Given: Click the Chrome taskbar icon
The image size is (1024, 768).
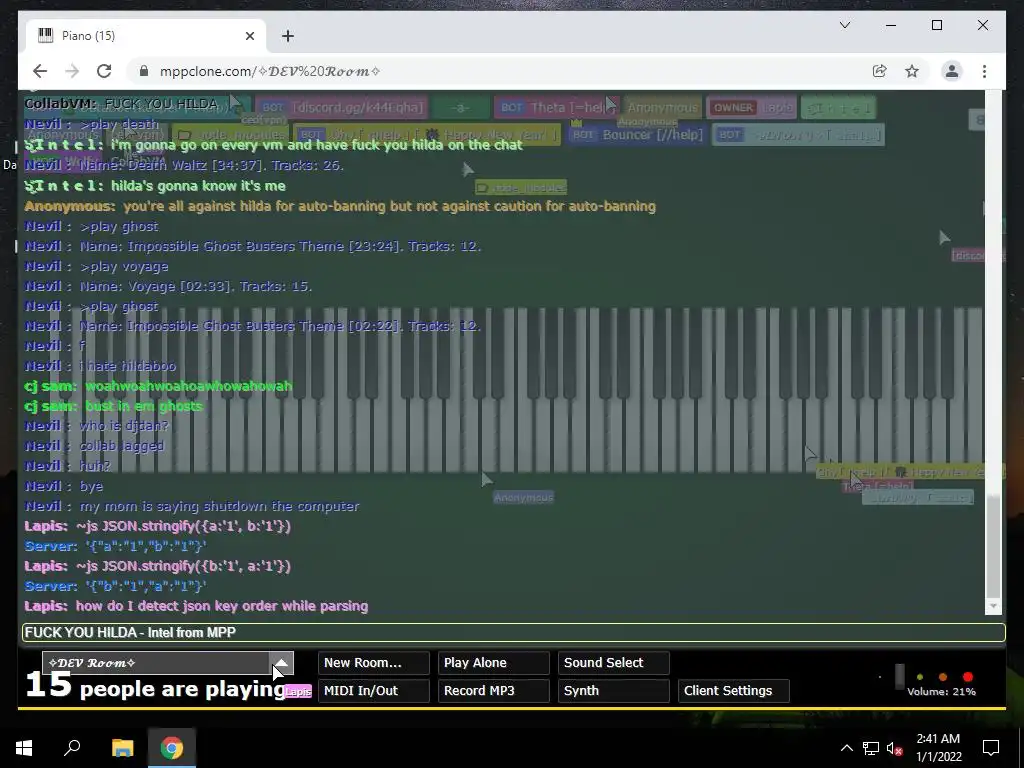Looking at the screenshot, I should tap(172, 748).
